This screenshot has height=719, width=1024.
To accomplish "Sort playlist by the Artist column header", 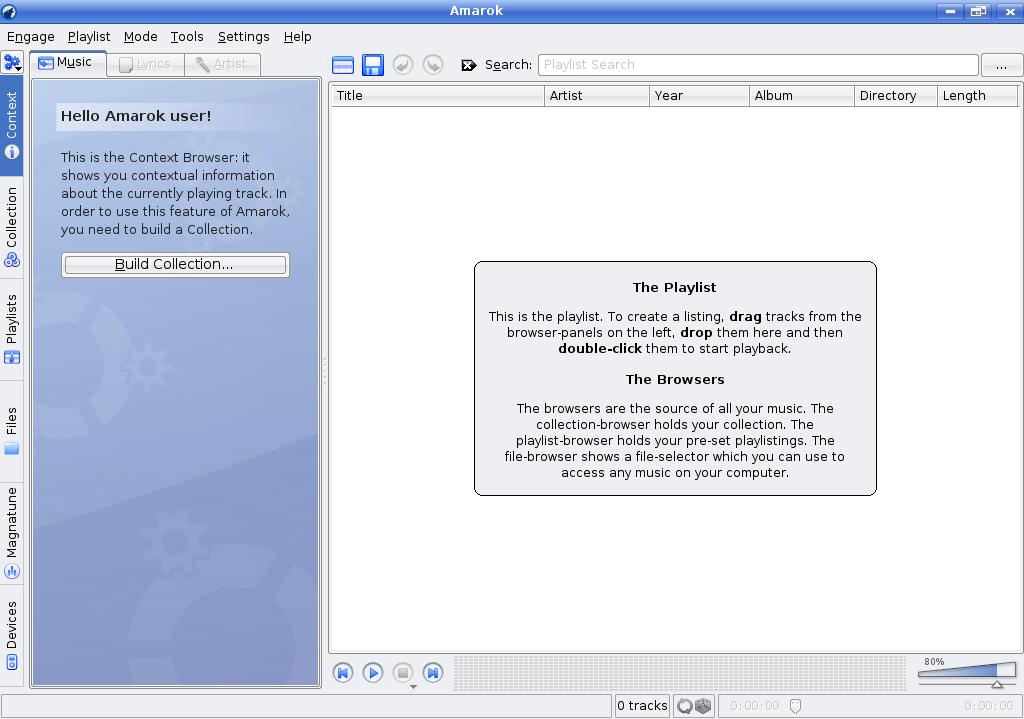I will (597, 95).
